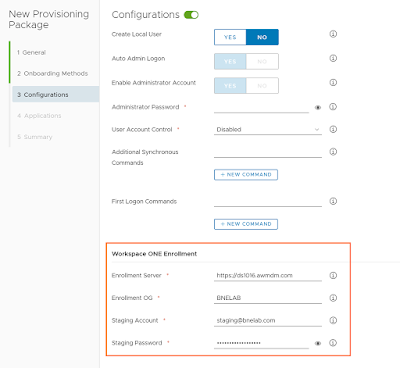Click the Enrollment OG input field
The width and height of the screenshot is (400, 368).
(x=268, y=298)
